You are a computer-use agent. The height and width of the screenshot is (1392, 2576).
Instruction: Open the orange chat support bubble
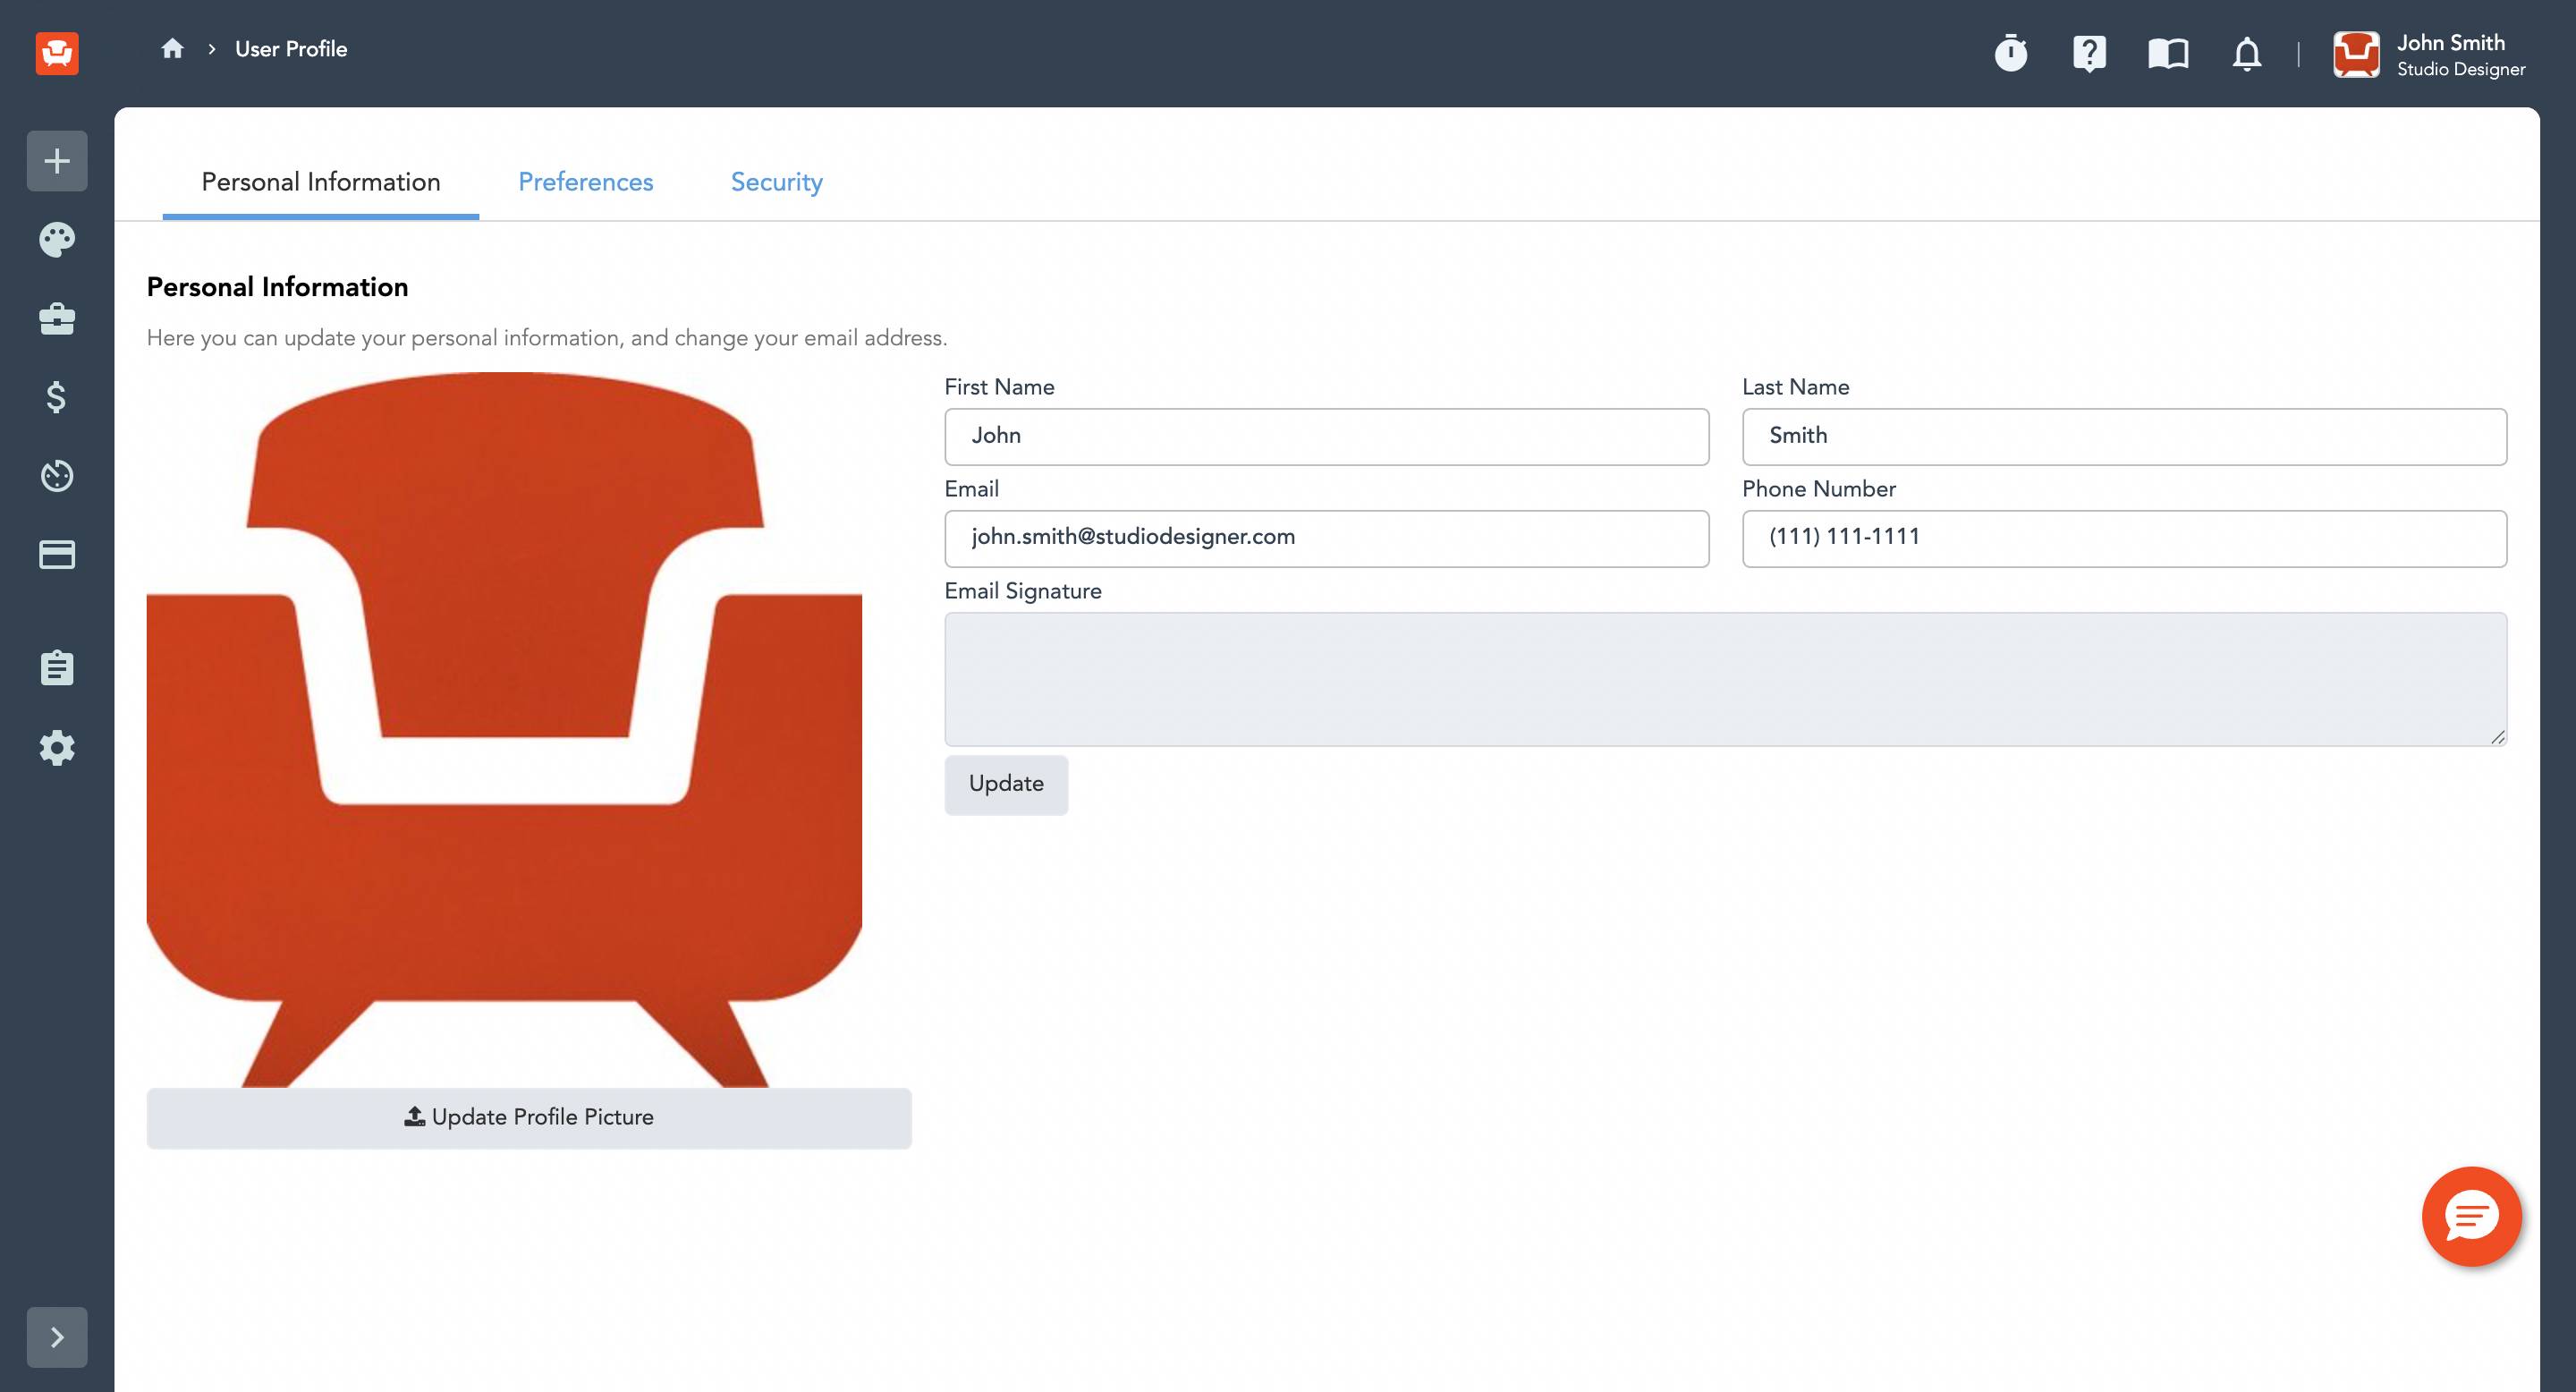point(2471,1216)
